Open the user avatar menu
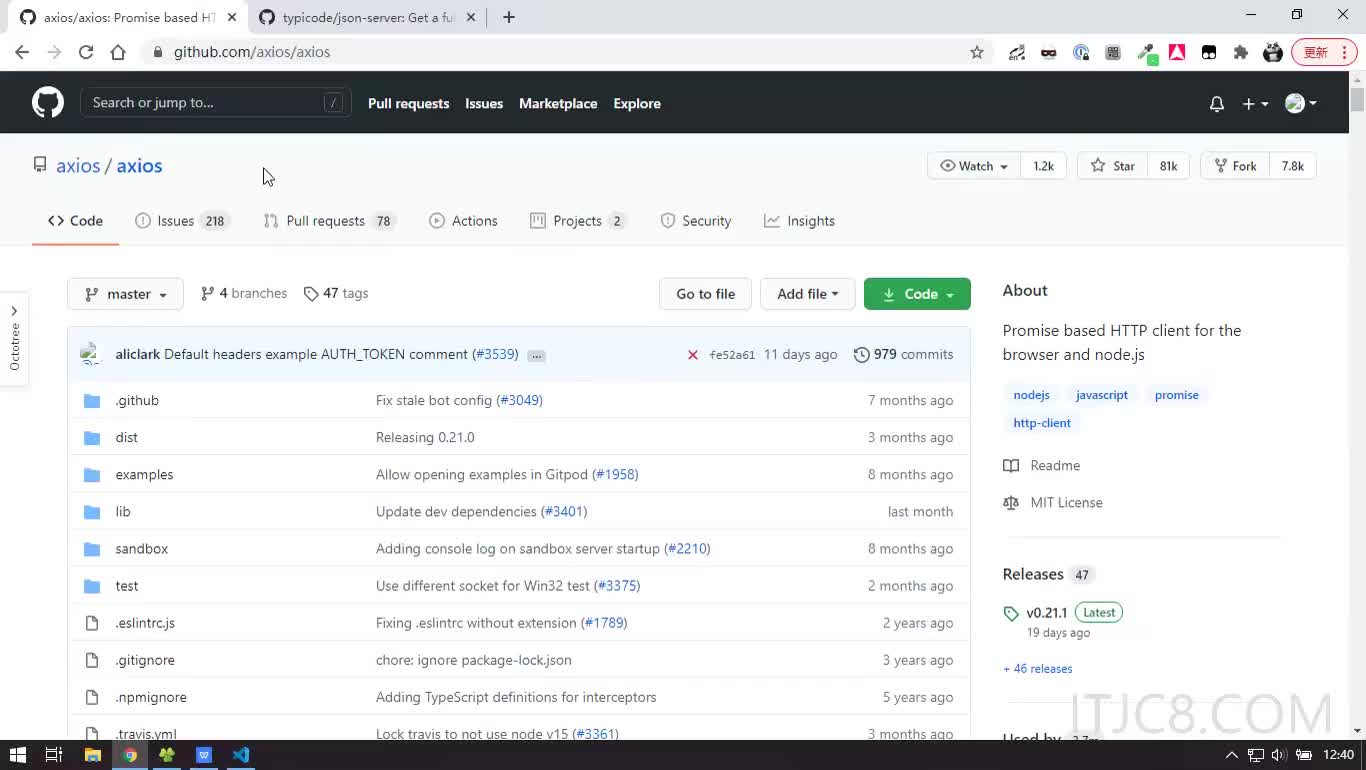This screenshot has height=770, width=1366. click(1300, 104)
